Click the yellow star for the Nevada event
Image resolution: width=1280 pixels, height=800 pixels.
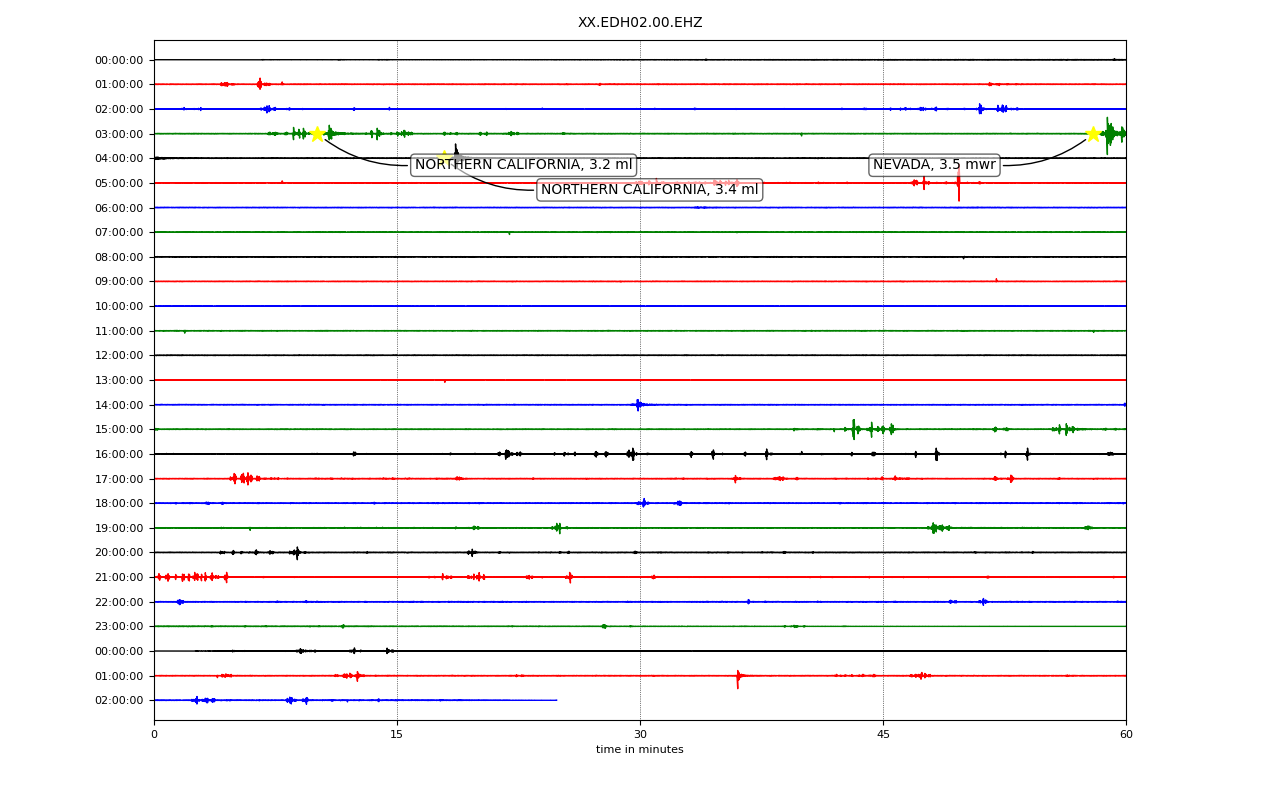tap(1093, 133)
